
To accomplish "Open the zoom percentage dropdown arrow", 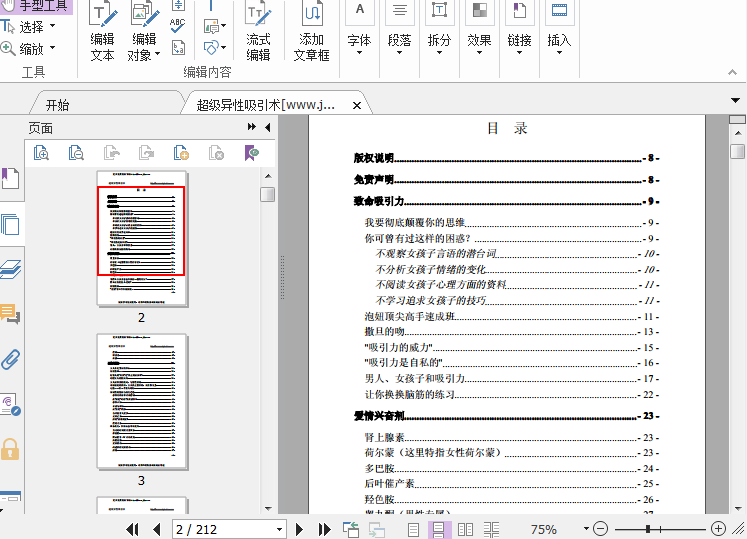I will (585, 529).
